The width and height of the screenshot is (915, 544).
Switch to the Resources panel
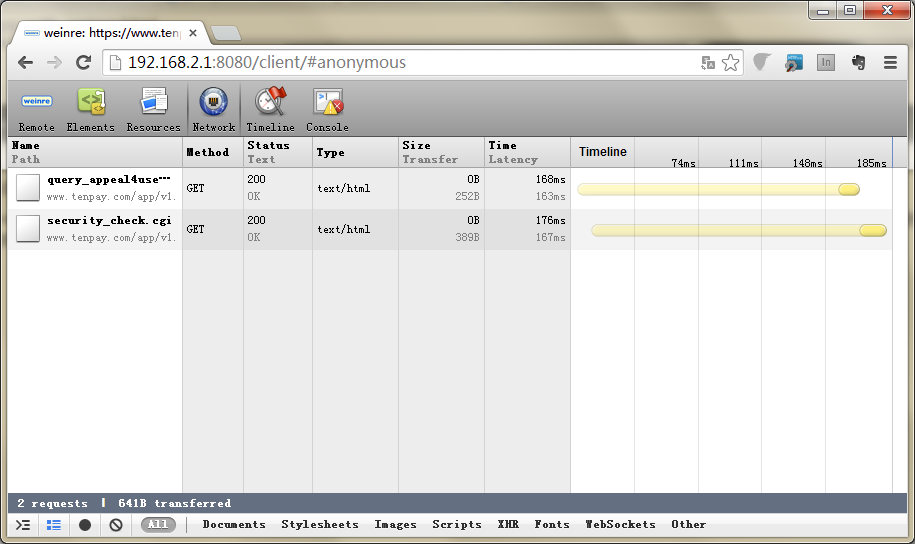pyautogui.click(x=153, y=109)
